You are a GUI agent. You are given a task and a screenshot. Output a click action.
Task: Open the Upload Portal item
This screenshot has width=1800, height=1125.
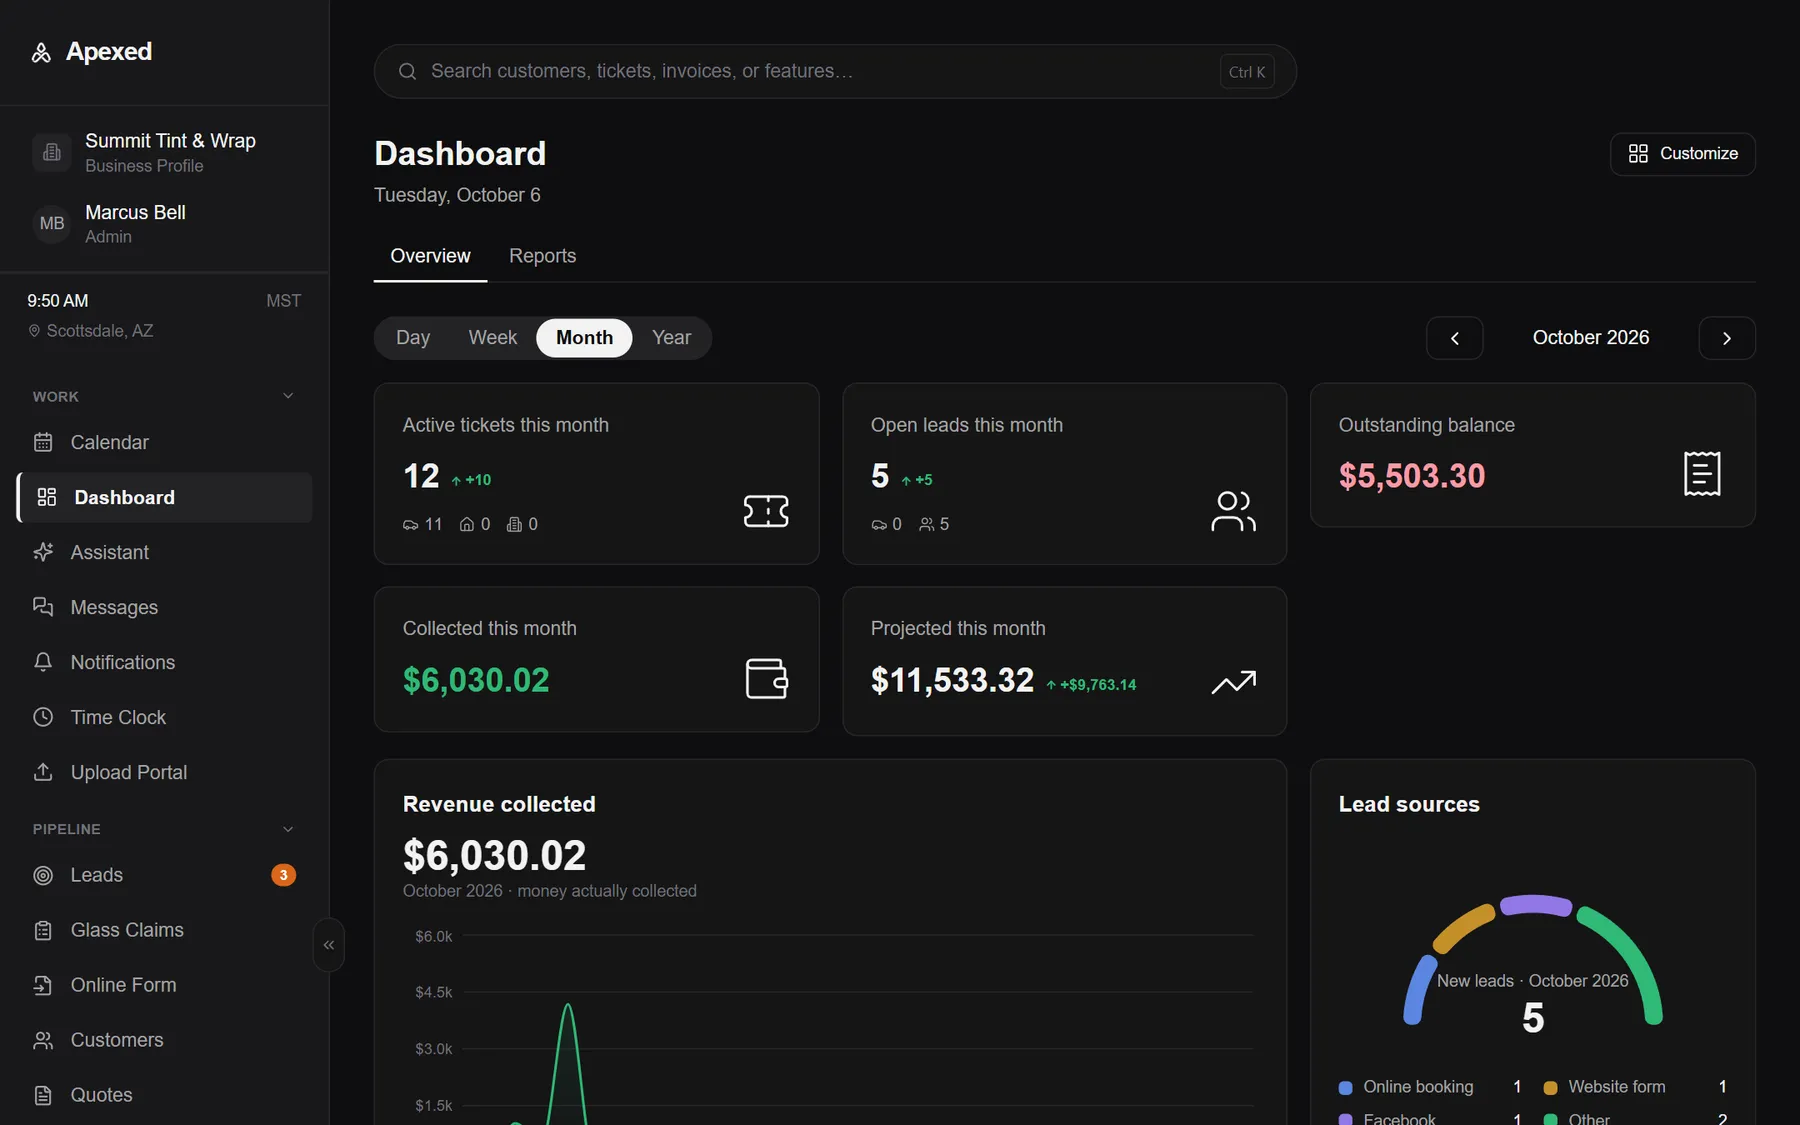coord(165,772)
